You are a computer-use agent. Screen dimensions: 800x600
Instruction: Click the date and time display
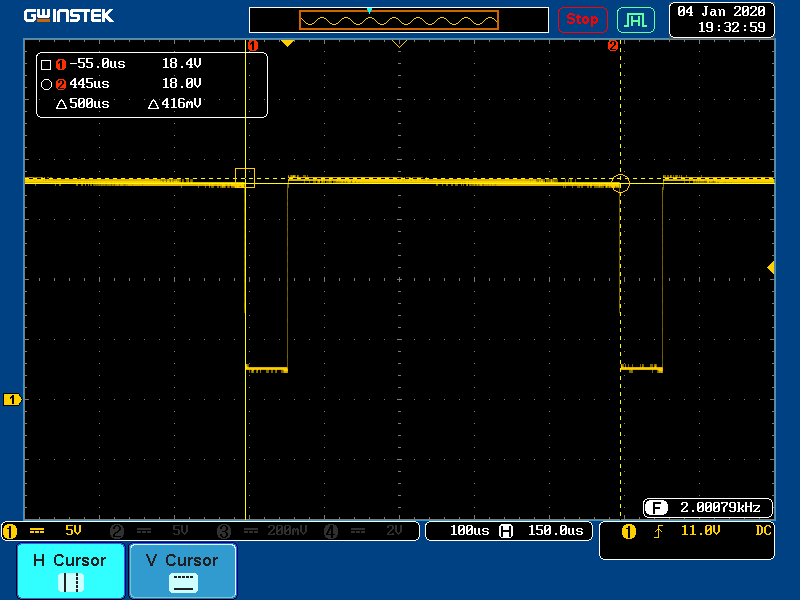coord(721,19)
